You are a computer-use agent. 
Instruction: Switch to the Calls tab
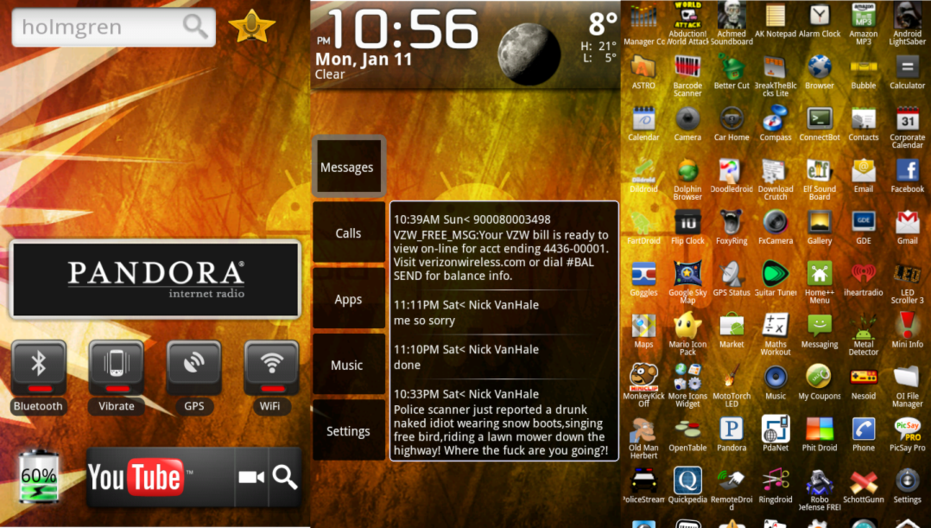(x=348, y=233)
